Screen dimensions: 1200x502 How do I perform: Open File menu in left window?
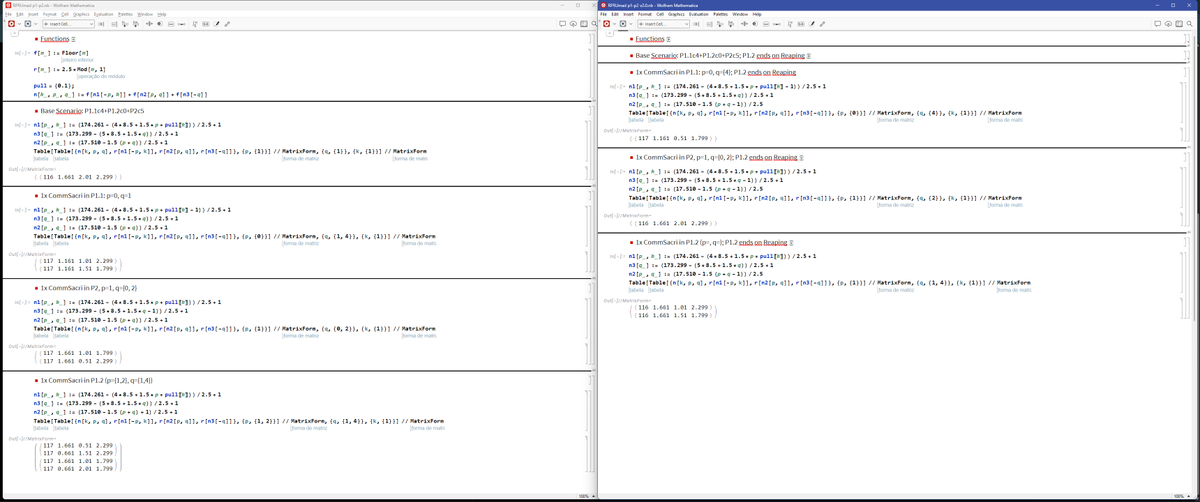pyautogui.click(x=8, y=14)
